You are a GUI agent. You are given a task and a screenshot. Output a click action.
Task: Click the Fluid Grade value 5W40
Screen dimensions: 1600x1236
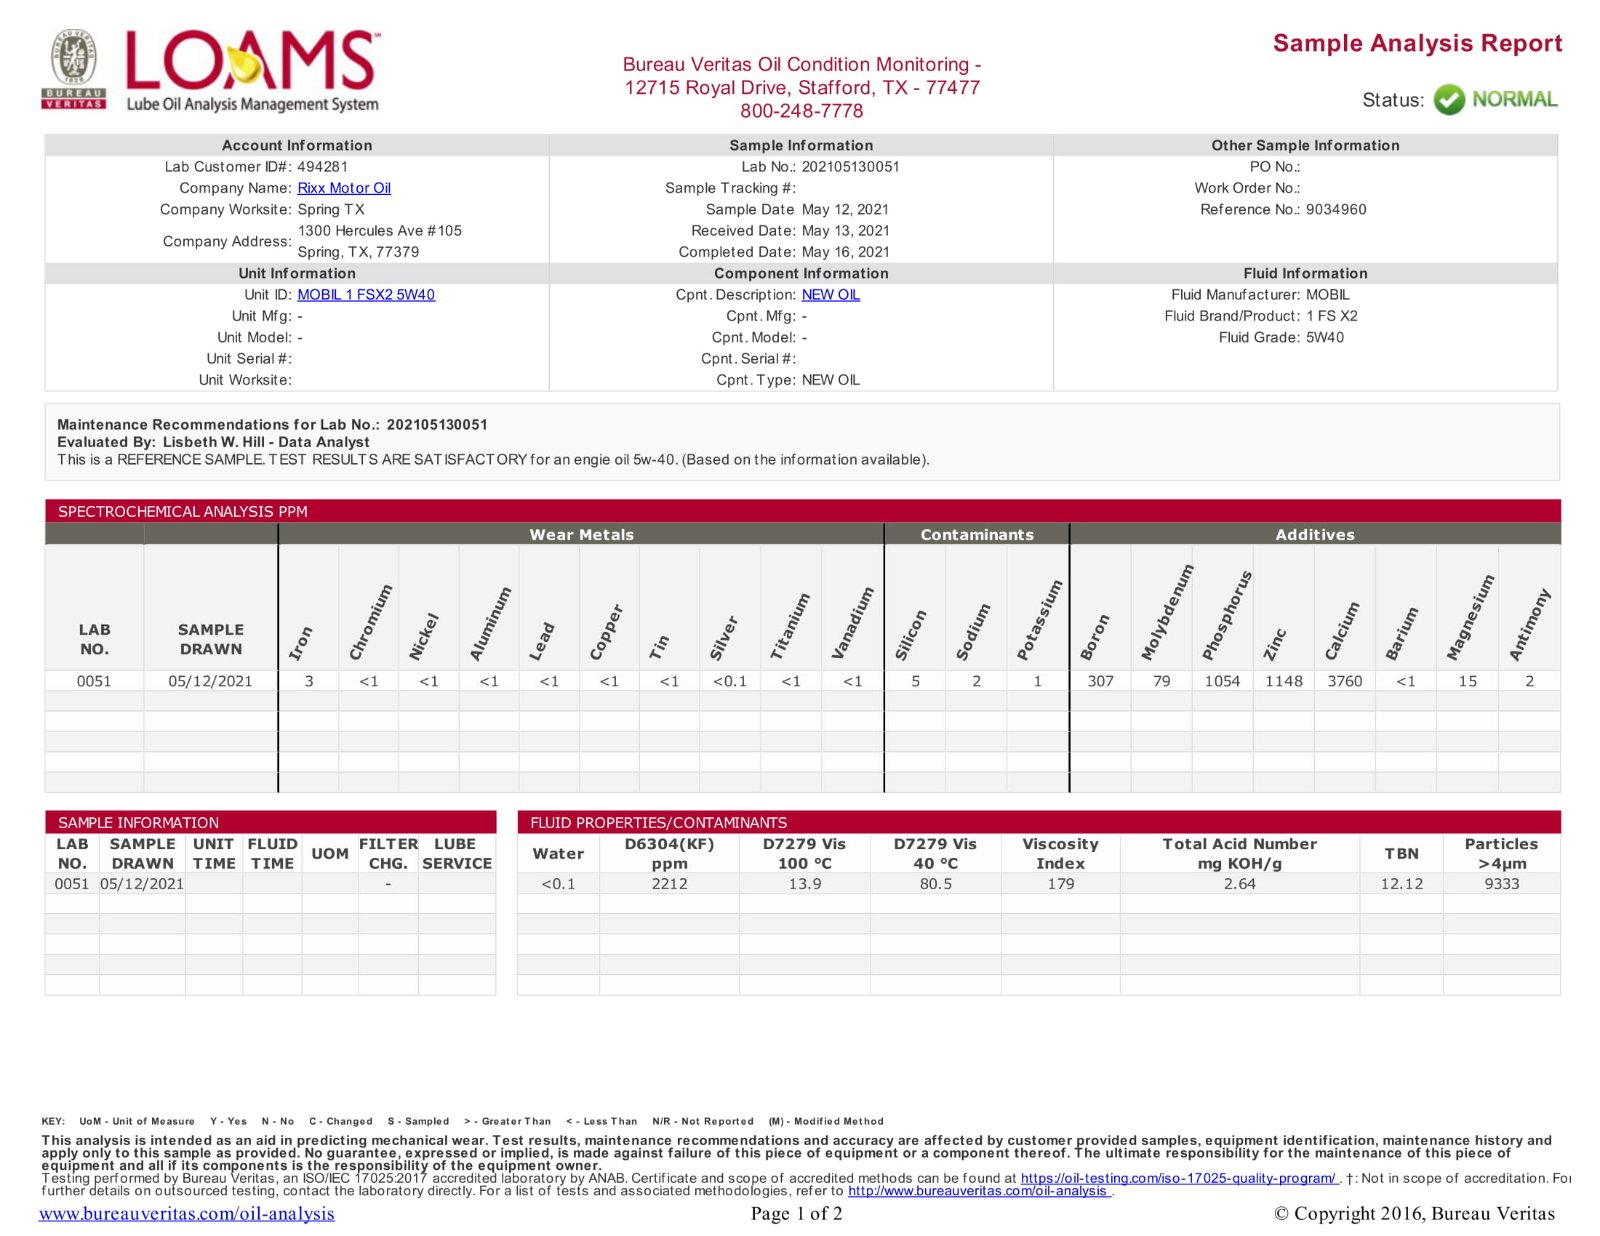[x=1325, y=338]
